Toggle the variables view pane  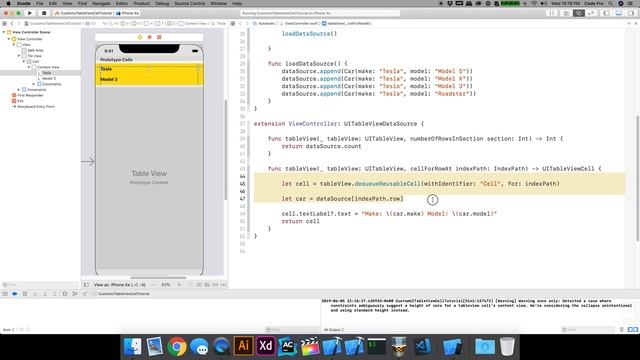pyautogui.click(x=630, y=329)
